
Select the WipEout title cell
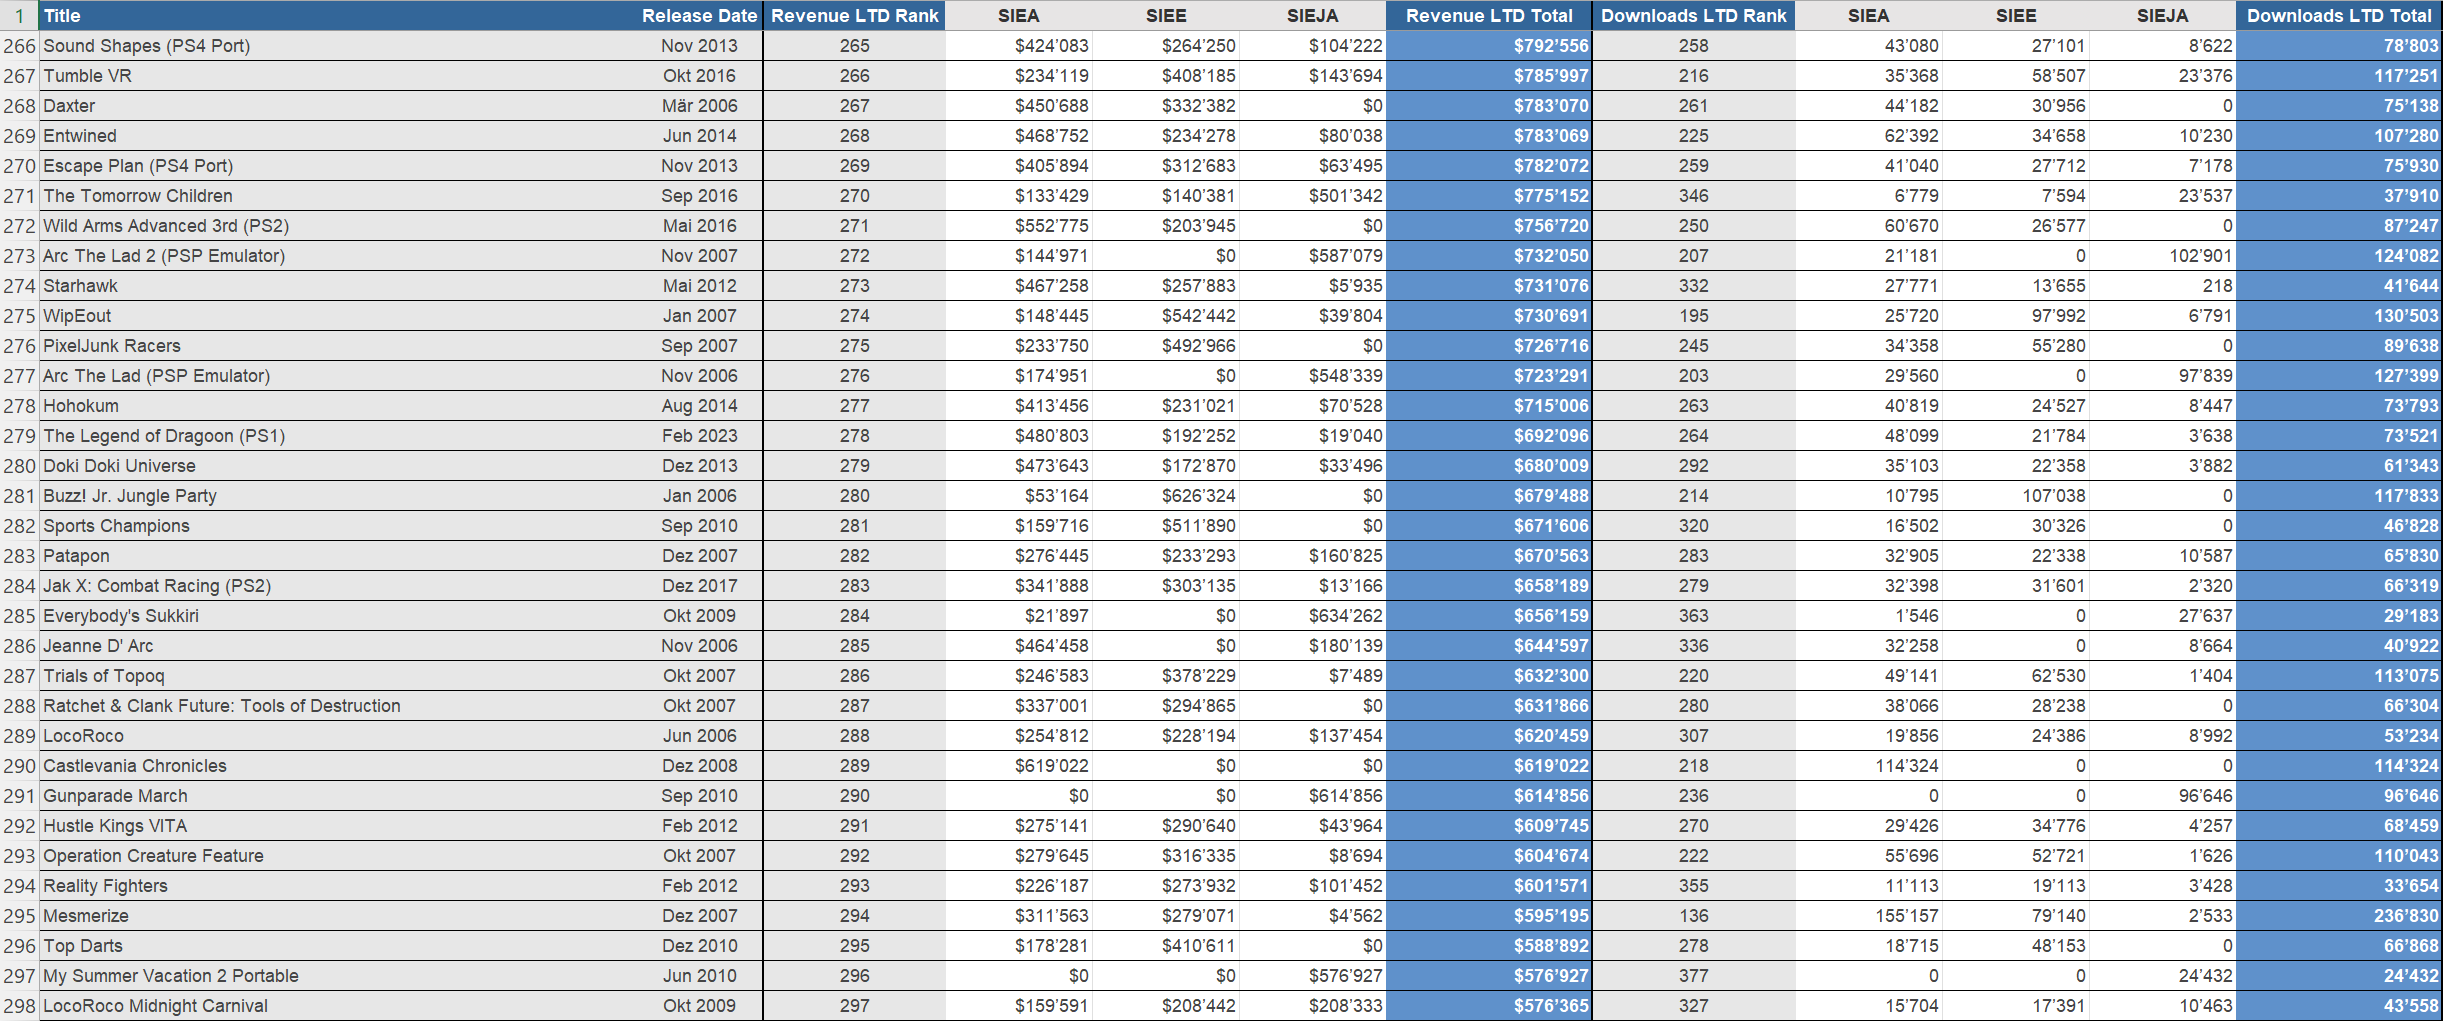coord(77,316)
